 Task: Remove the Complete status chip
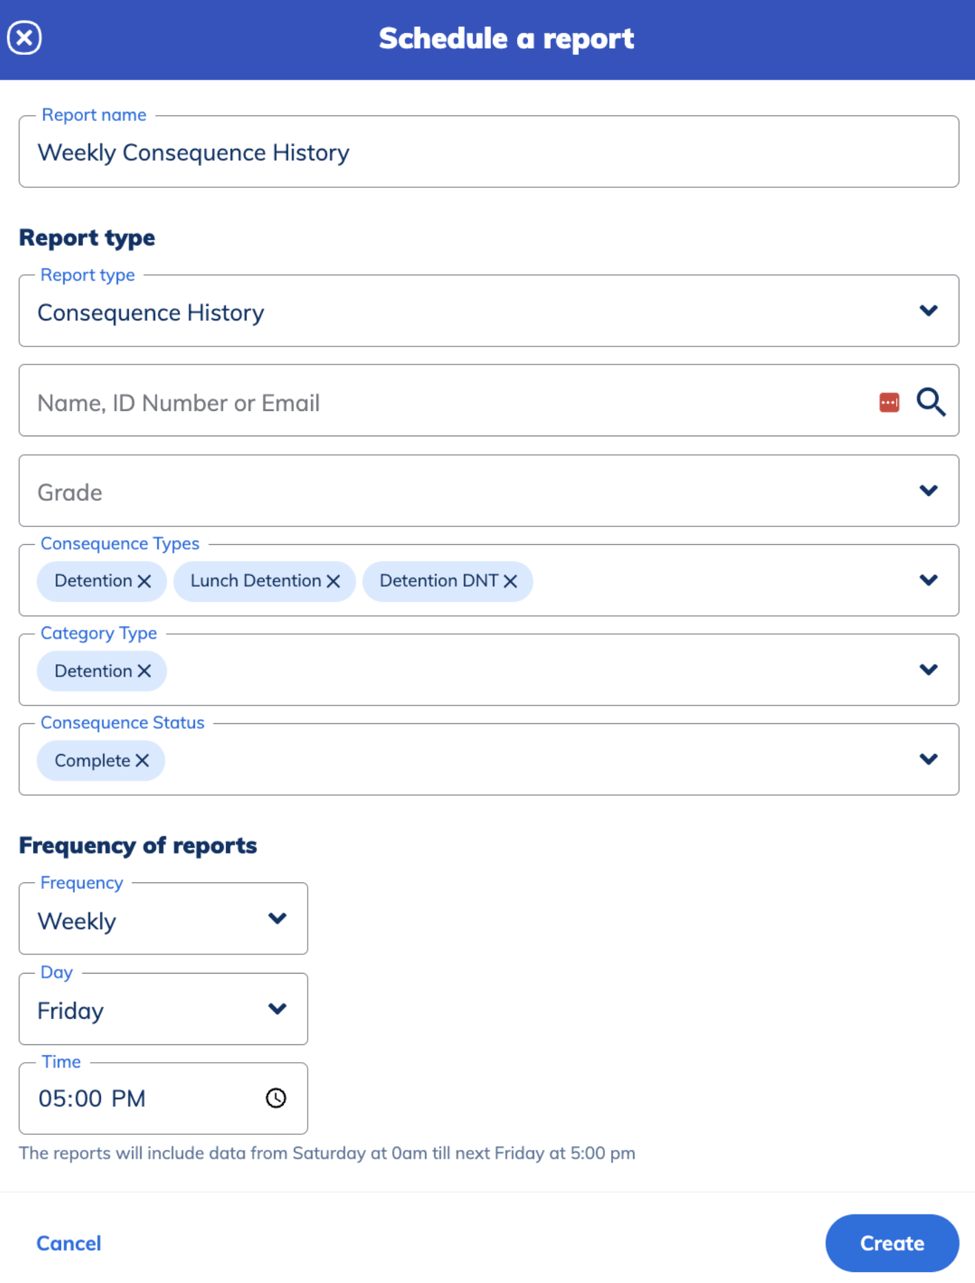(142, 761)
